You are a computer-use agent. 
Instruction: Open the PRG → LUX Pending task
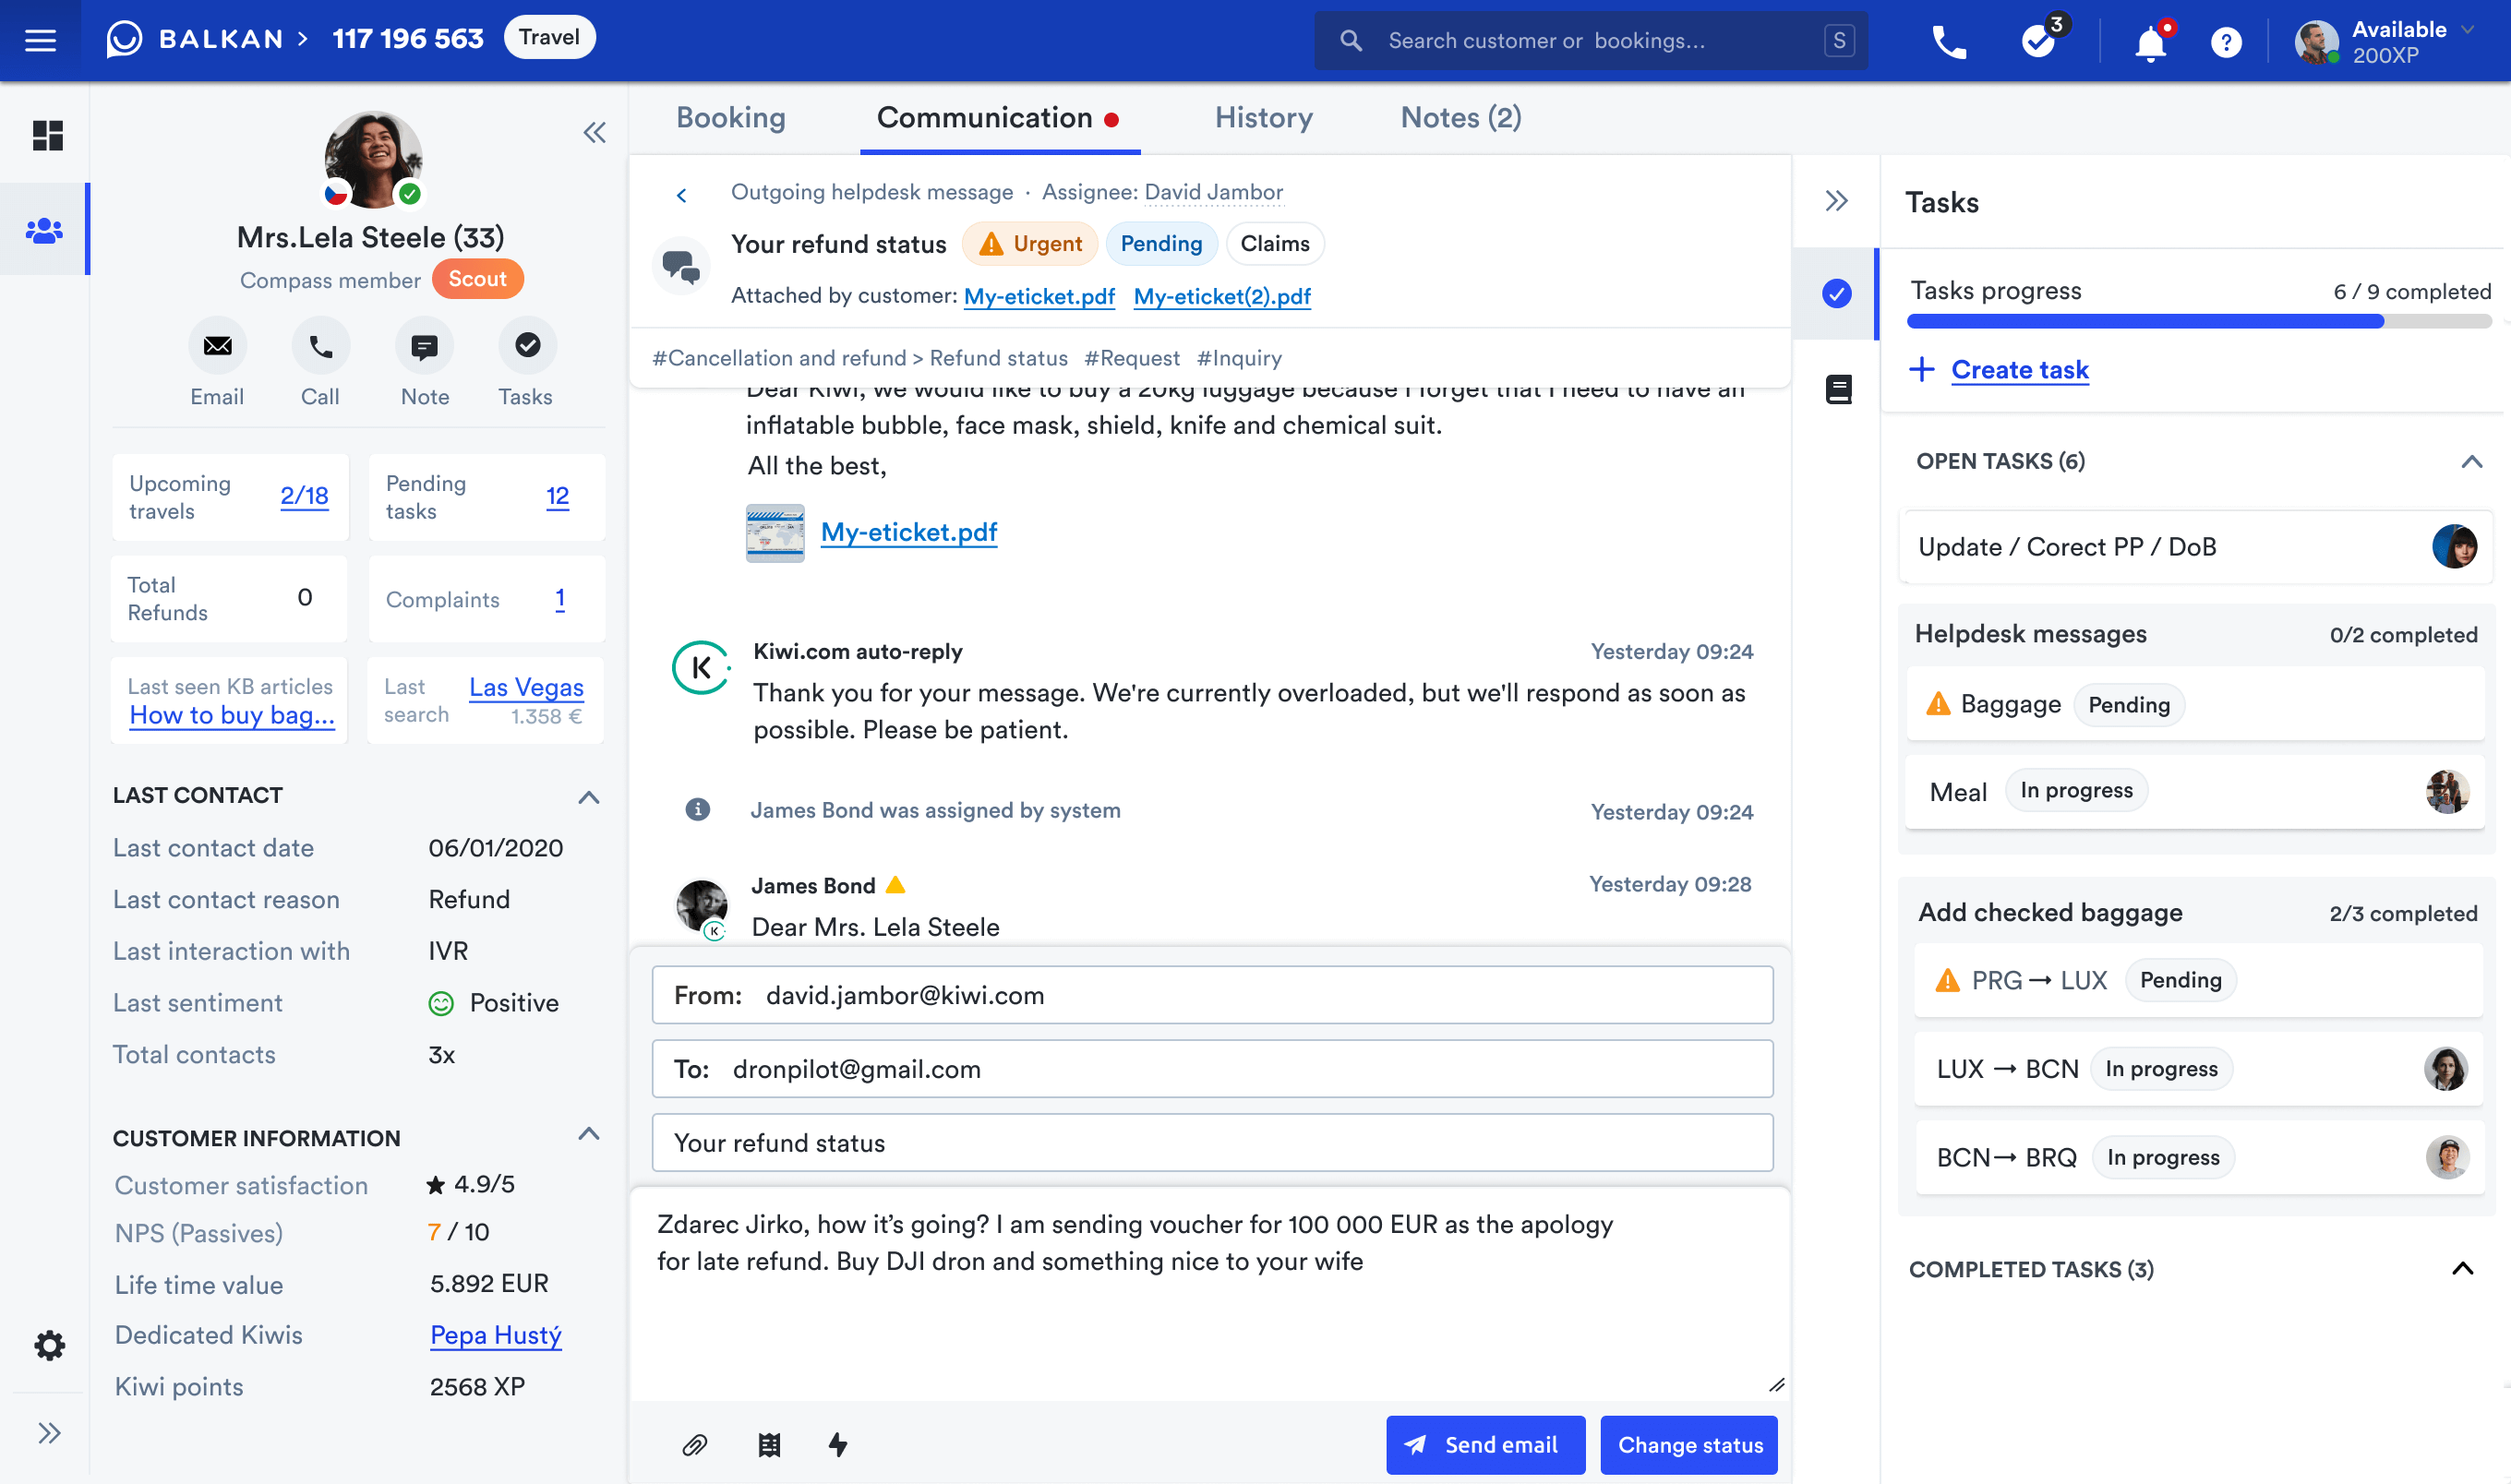pos(2198,980)
